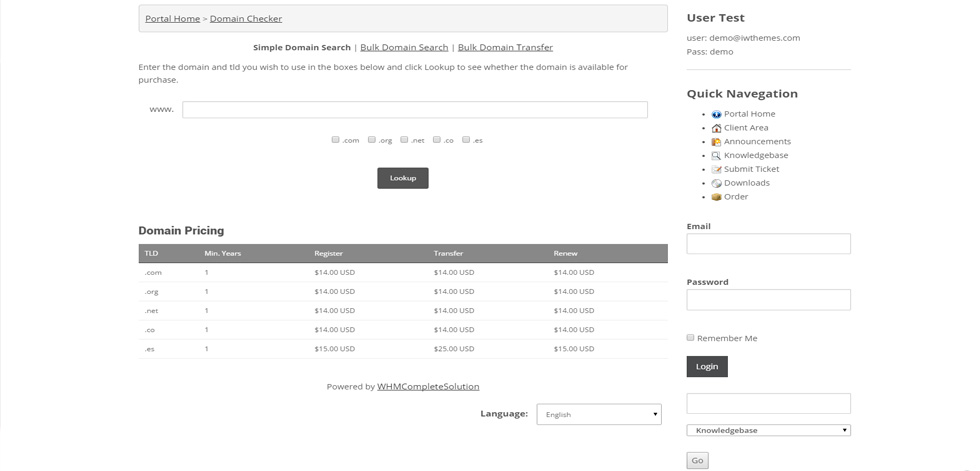The image size is (980, 471).
Task: Click the Client Area house icon
Action: 716,128
